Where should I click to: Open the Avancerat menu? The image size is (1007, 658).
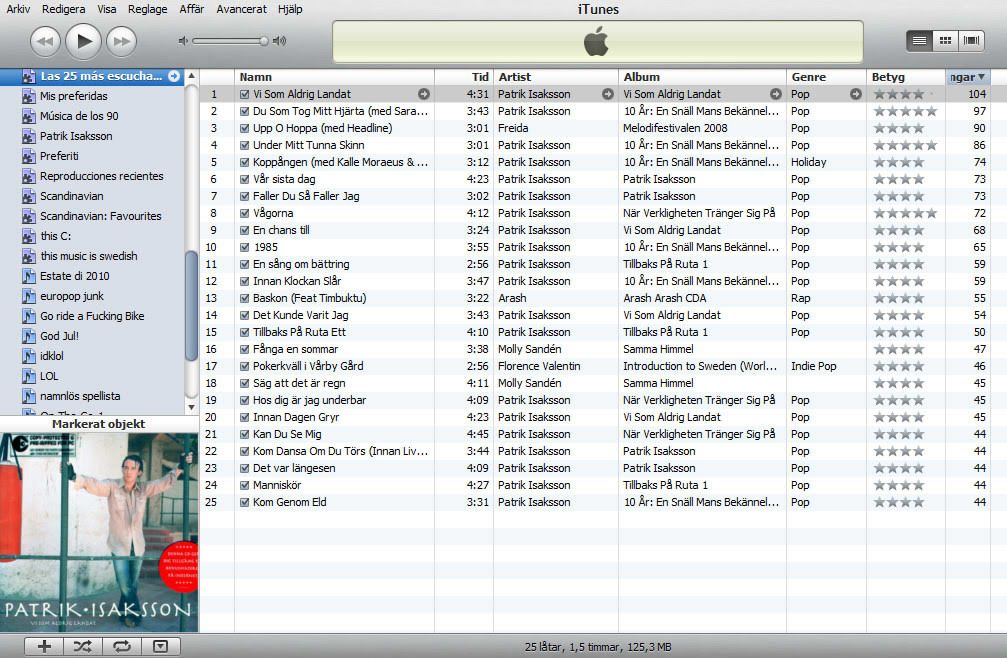(x=241, y=9)
